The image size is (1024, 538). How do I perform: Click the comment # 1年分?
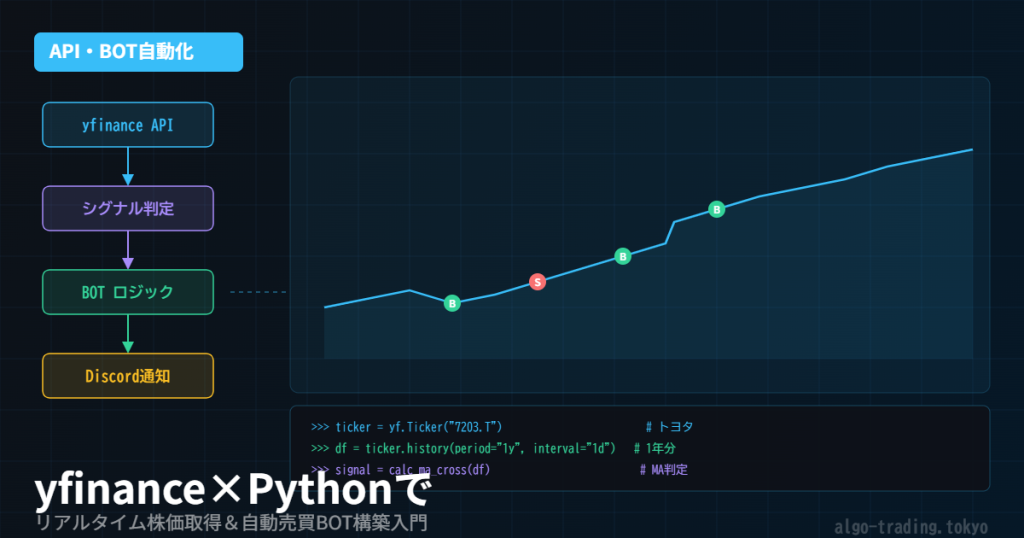(x=654, y=449)
